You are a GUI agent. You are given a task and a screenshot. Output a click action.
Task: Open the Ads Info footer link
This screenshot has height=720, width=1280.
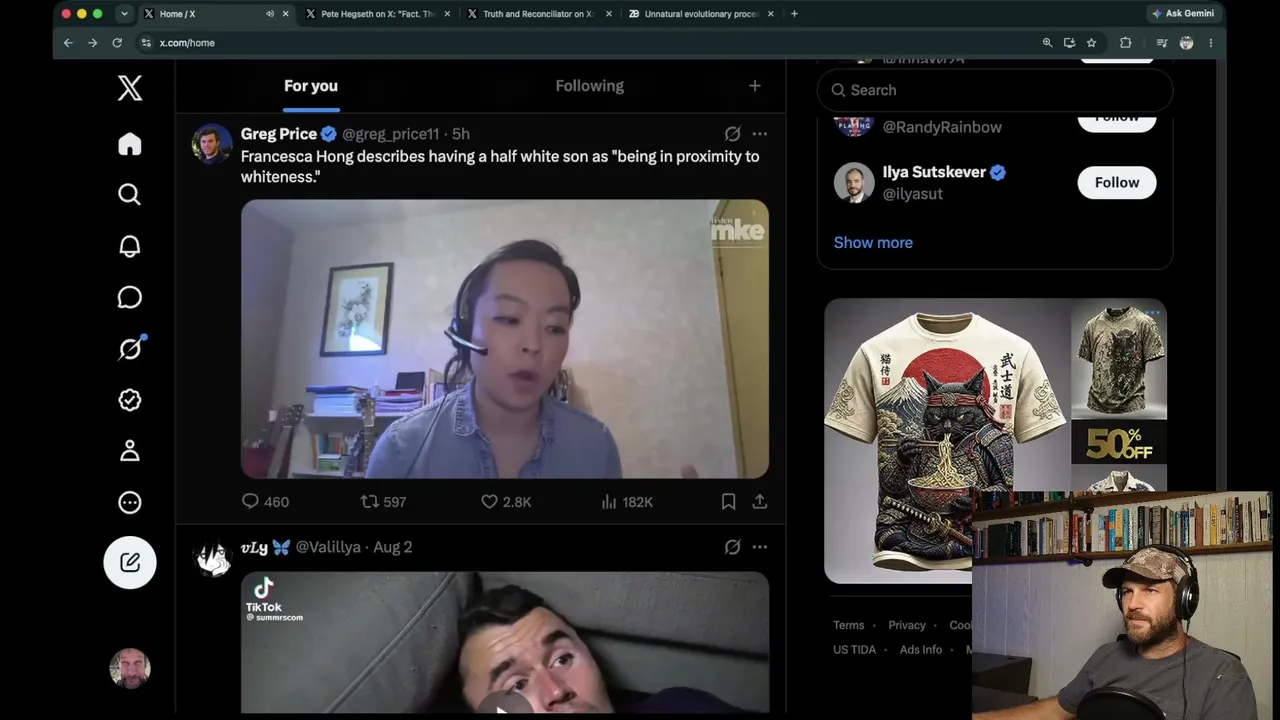920,650
